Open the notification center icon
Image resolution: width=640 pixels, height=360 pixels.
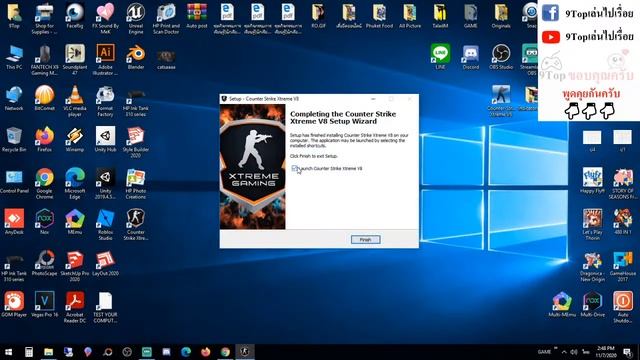tap(627, 352)
